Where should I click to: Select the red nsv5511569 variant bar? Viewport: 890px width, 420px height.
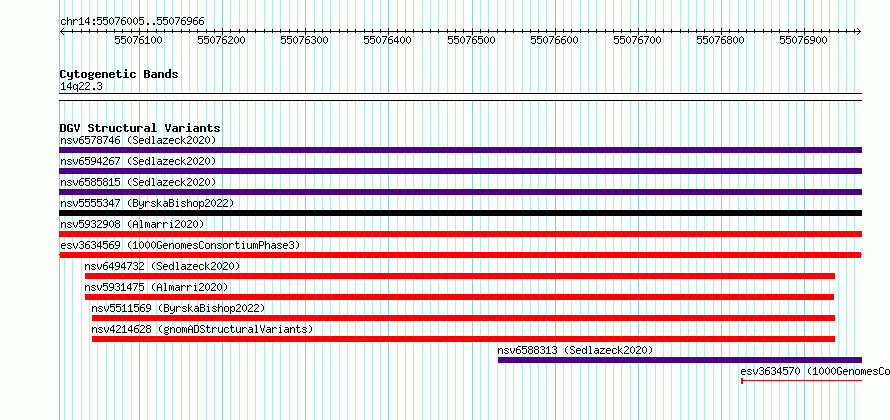click(x=463, y=318)
